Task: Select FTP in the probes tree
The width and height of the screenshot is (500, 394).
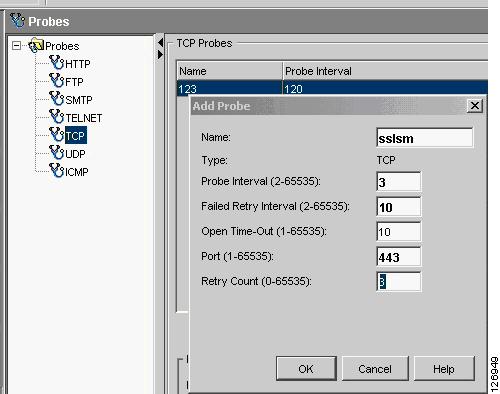Action: tap(74, 82)
